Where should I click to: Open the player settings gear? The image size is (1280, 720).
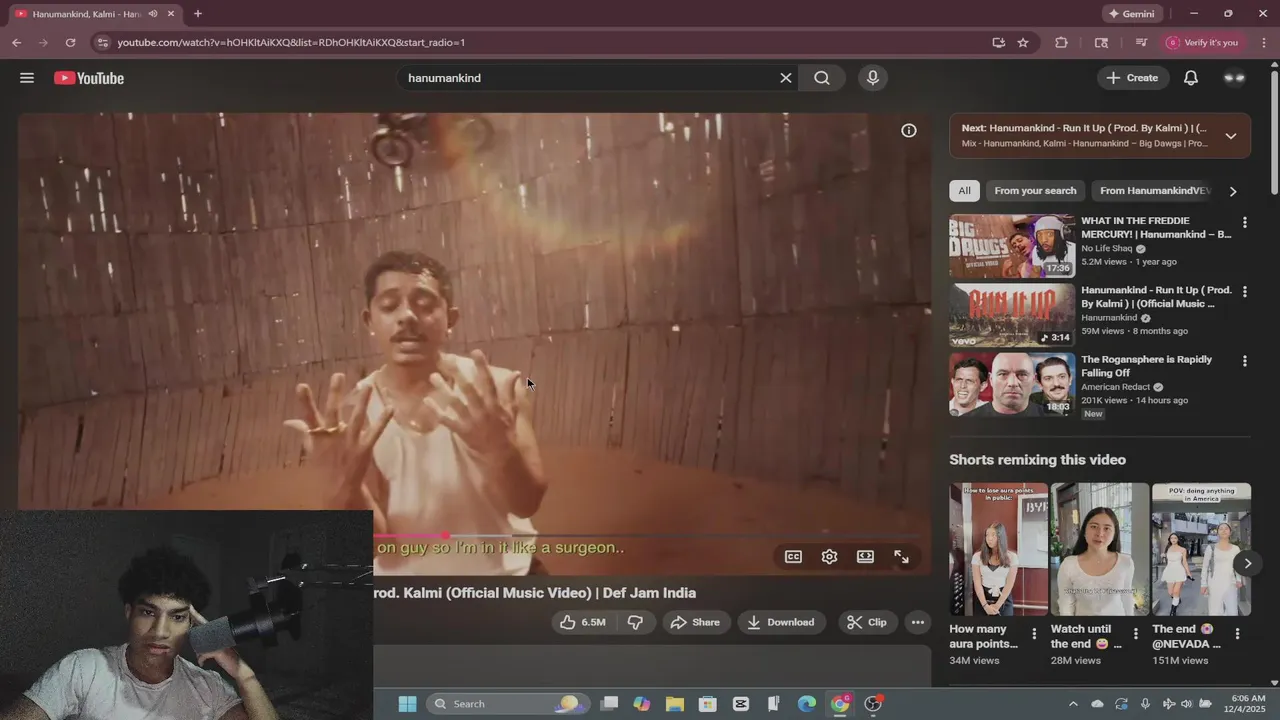tap(829, 557)
